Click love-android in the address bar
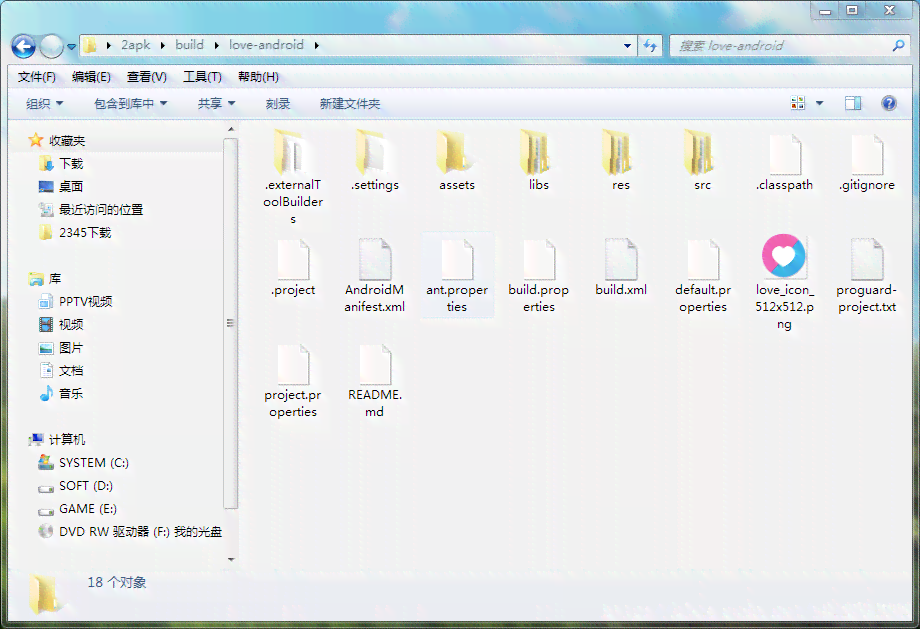Screen dimensions: 920x629 (266, 45)
